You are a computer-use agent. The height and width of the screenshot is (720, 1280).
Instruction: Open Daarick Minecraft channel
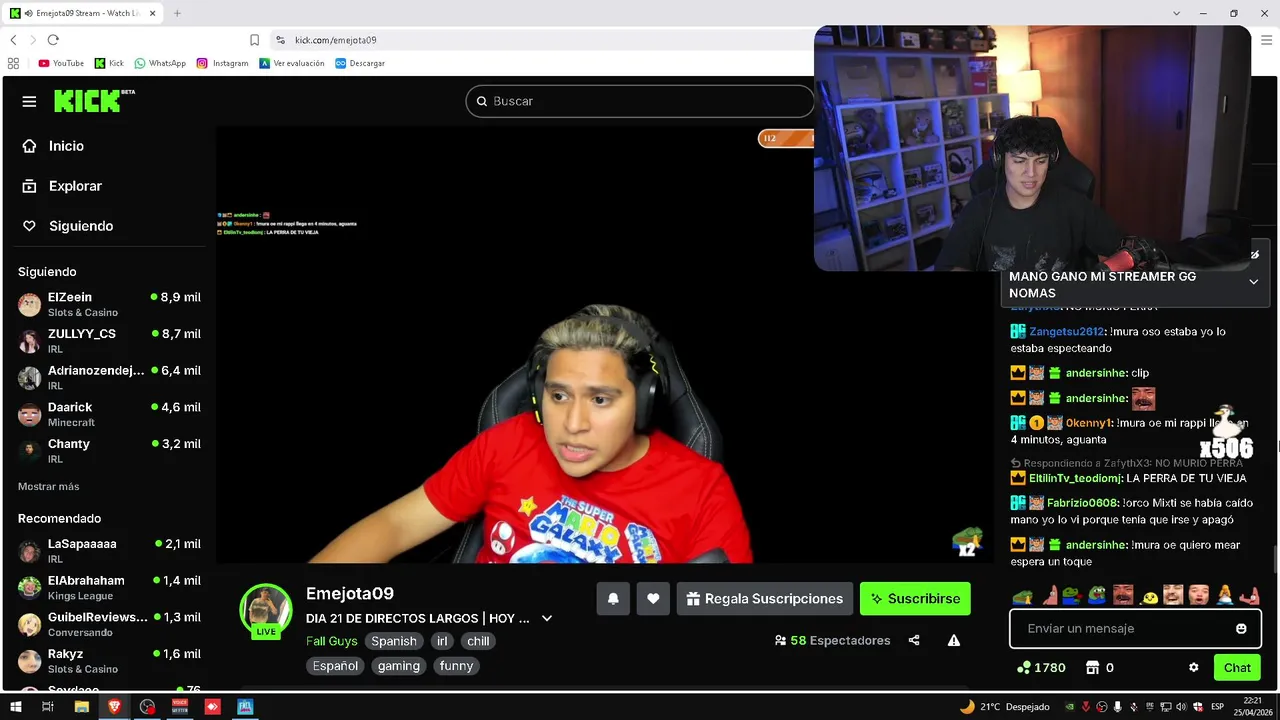point(109,414)
